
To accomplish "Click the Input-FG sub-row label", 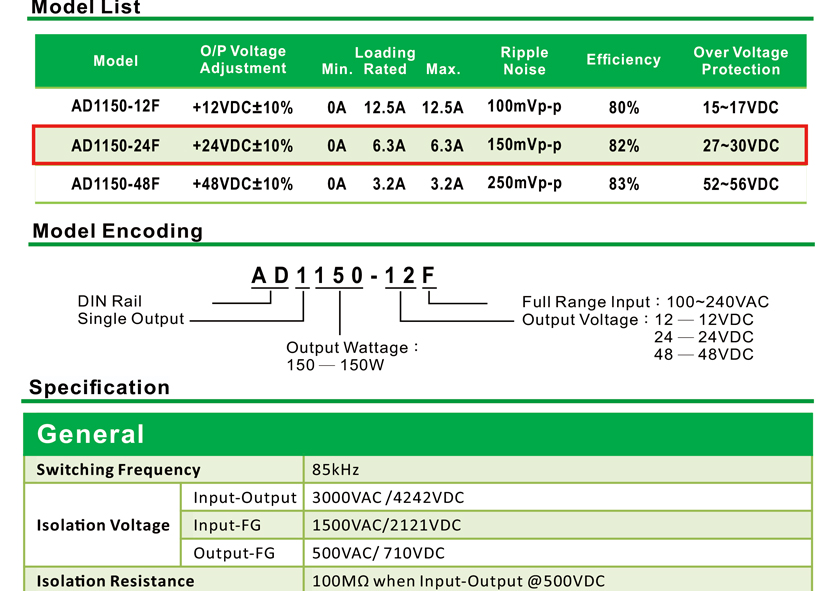I will pyautogui.click(x=227, y=525).
